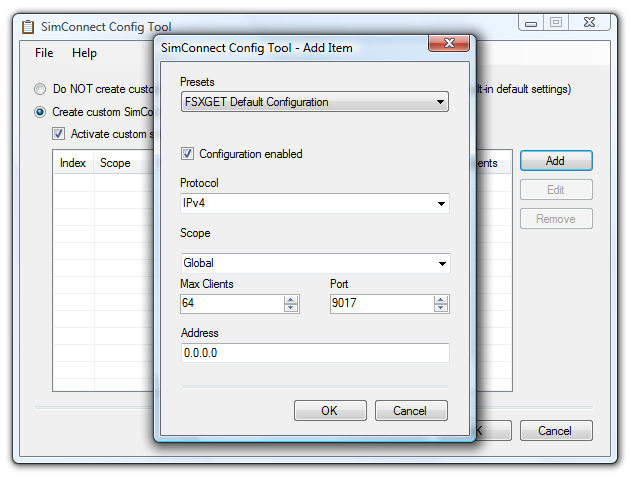Click into the Address field

(x=315, y=353)
